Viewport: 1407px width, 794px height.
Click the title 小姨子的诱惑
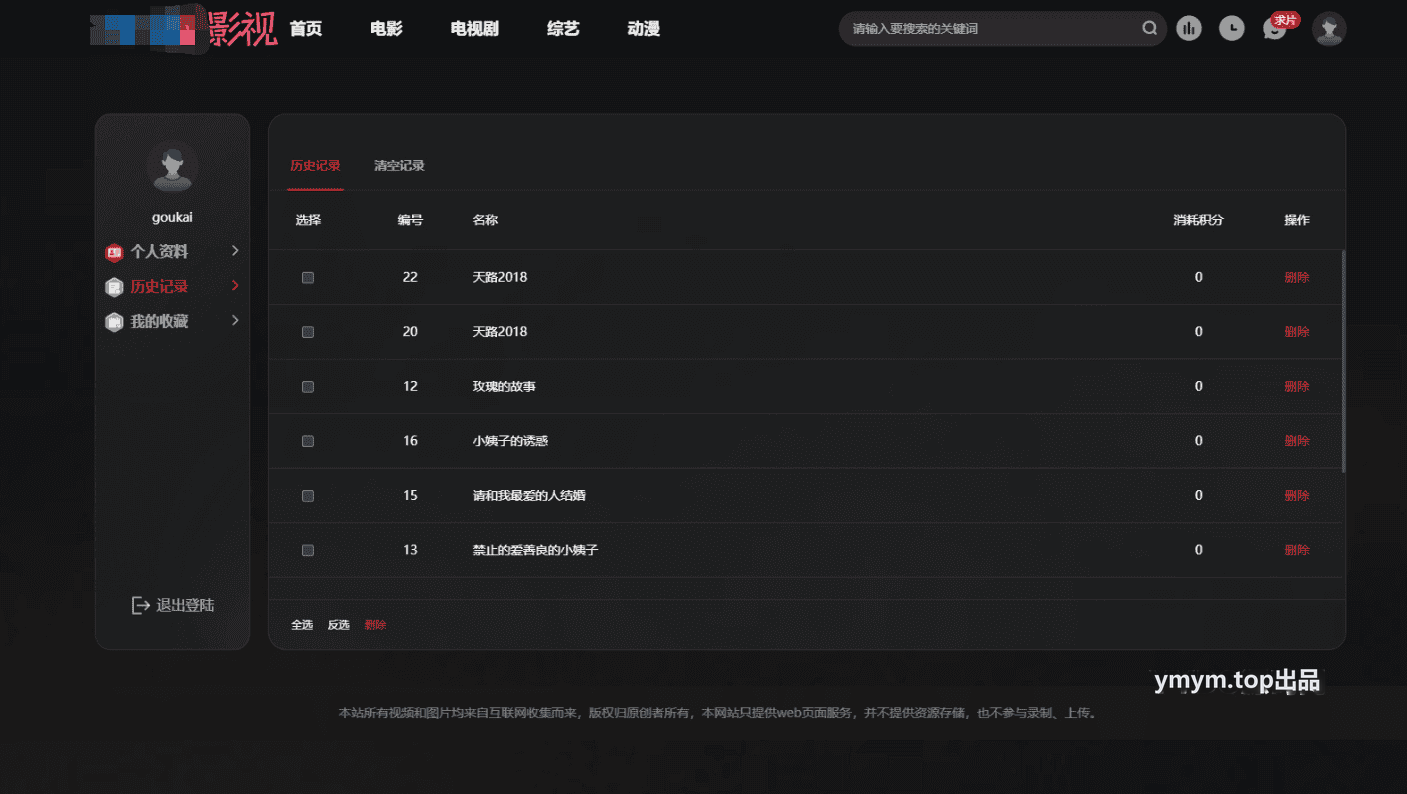coord(510,441)
